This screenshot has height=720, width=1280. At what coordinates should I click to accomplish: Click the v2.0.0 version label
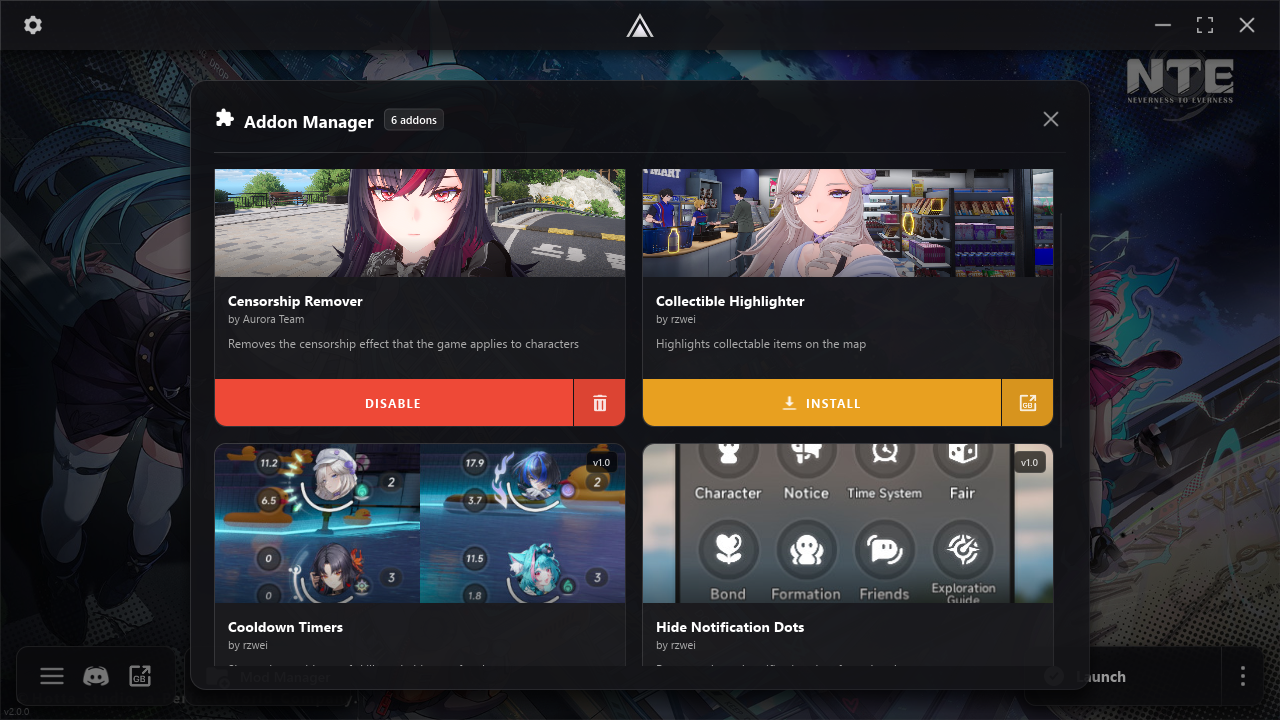[x=15, y=712]
